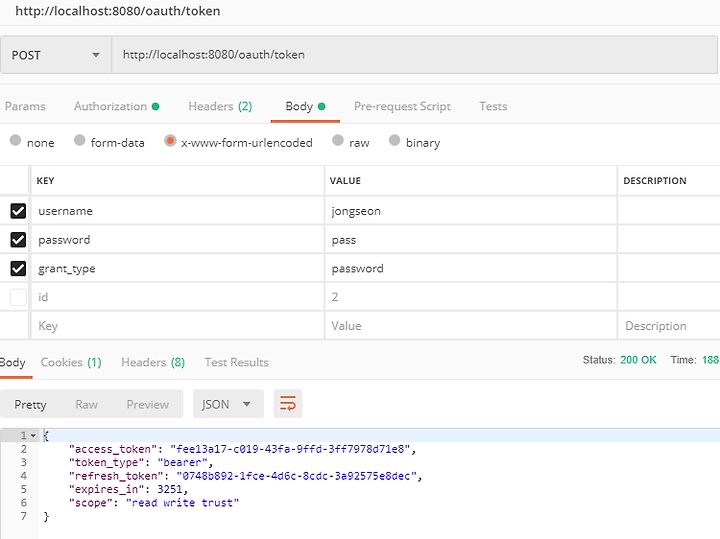
Task: Click the request URL input field
Action: point(415,55)
